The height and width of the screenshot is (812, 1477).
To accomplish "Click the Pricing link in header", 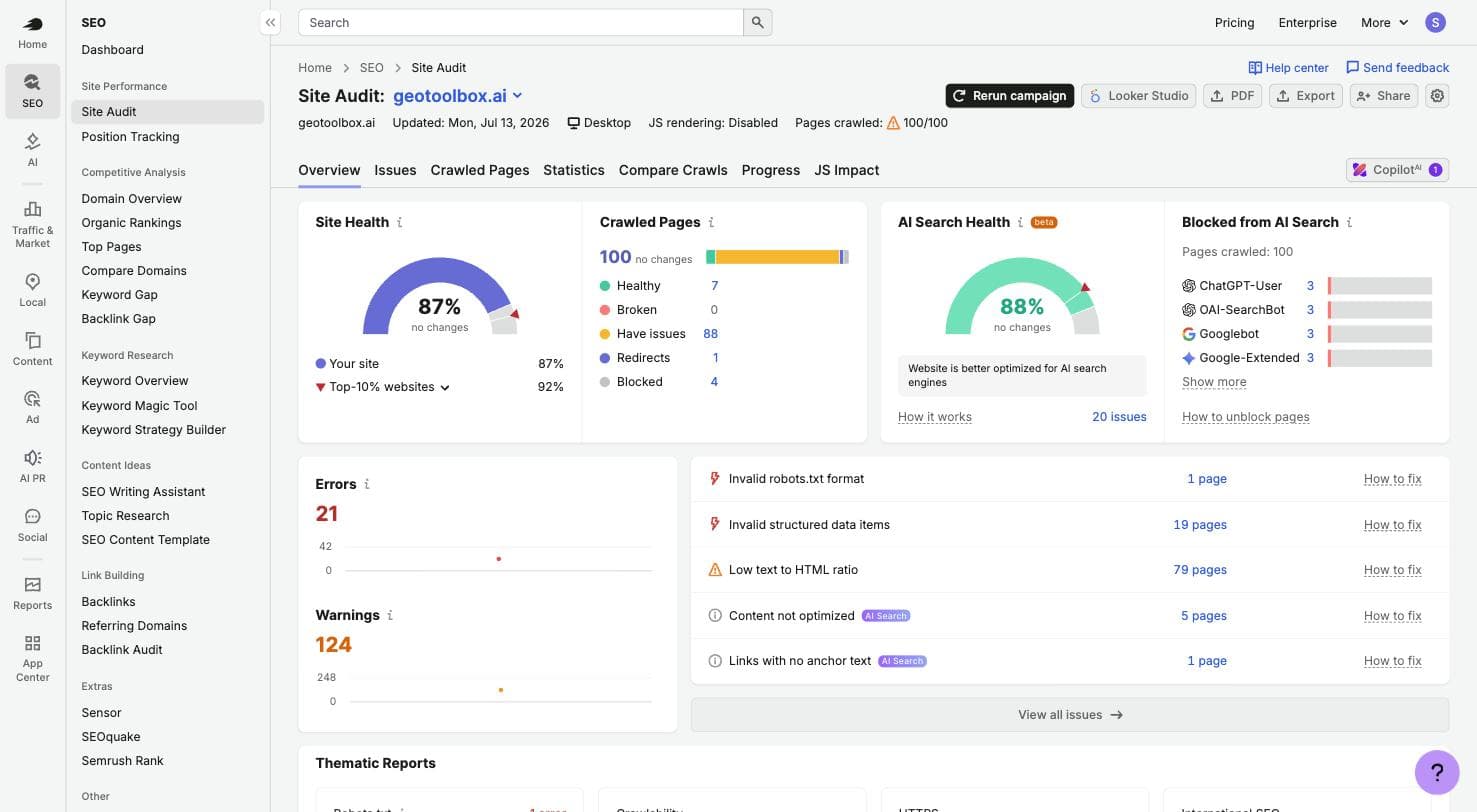I will [x=1234, y=22].
